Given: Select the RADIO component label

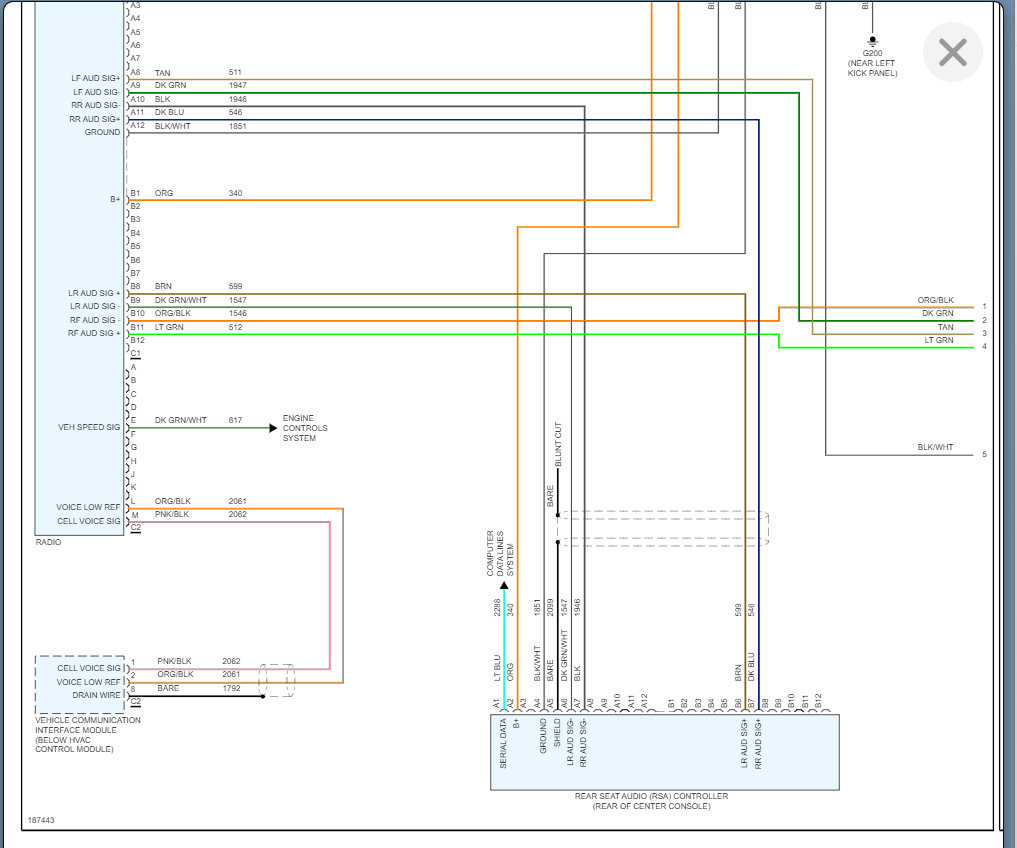Looking at the screenshot, I should [49, 542].
